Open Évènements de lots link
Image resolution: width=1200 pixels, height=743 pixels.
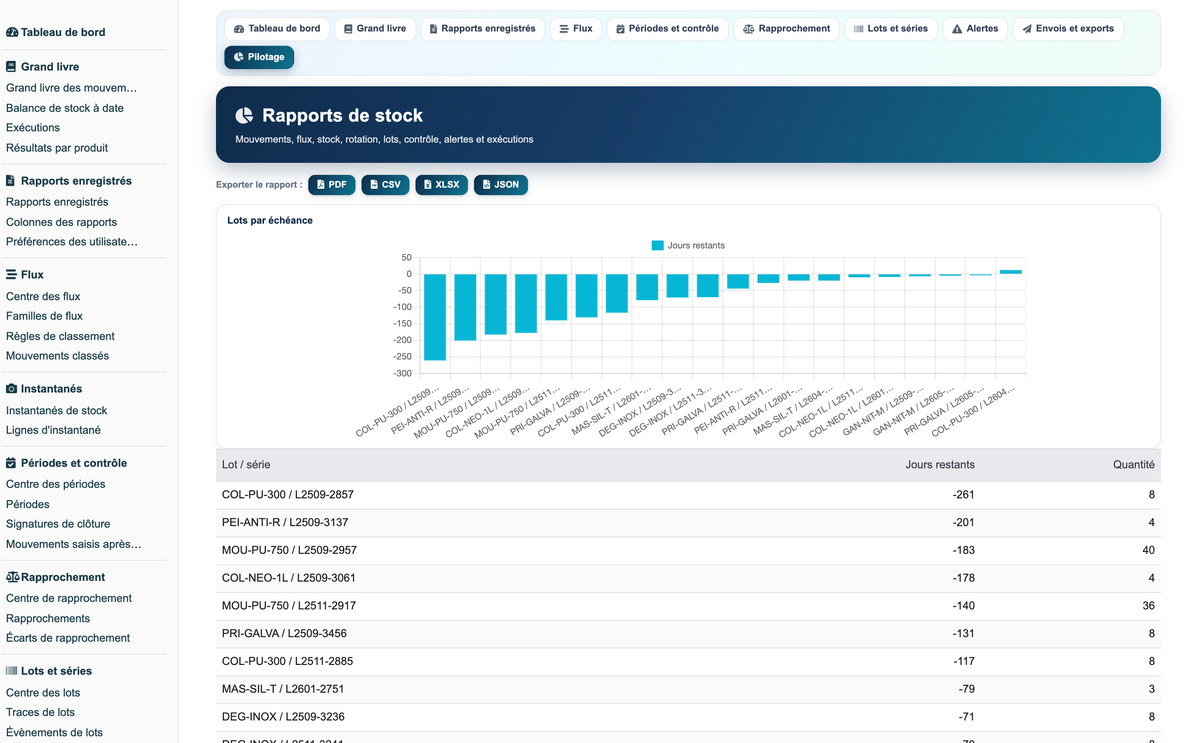pyautogui.click(x=54, y=732)
